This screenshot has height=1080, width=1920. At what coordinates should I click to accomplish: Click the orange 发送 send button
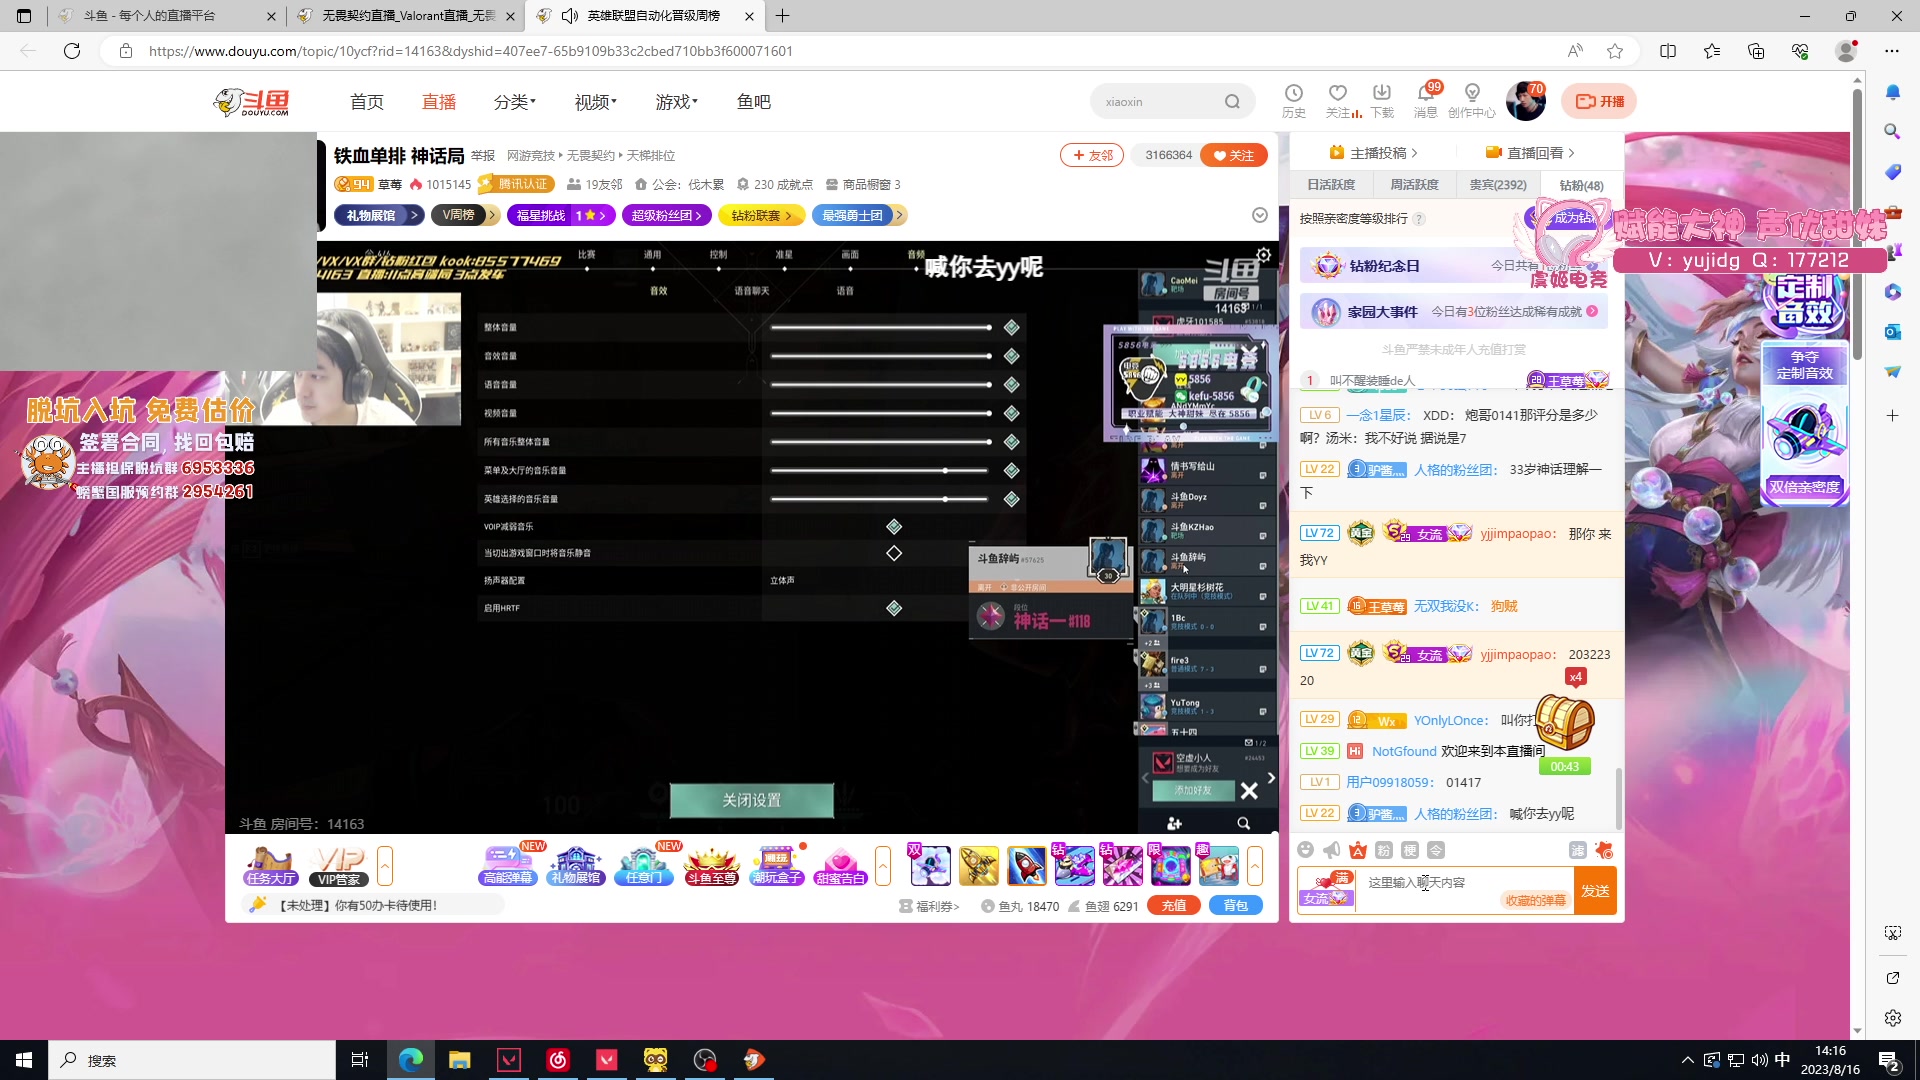[x=1596, y=890]
